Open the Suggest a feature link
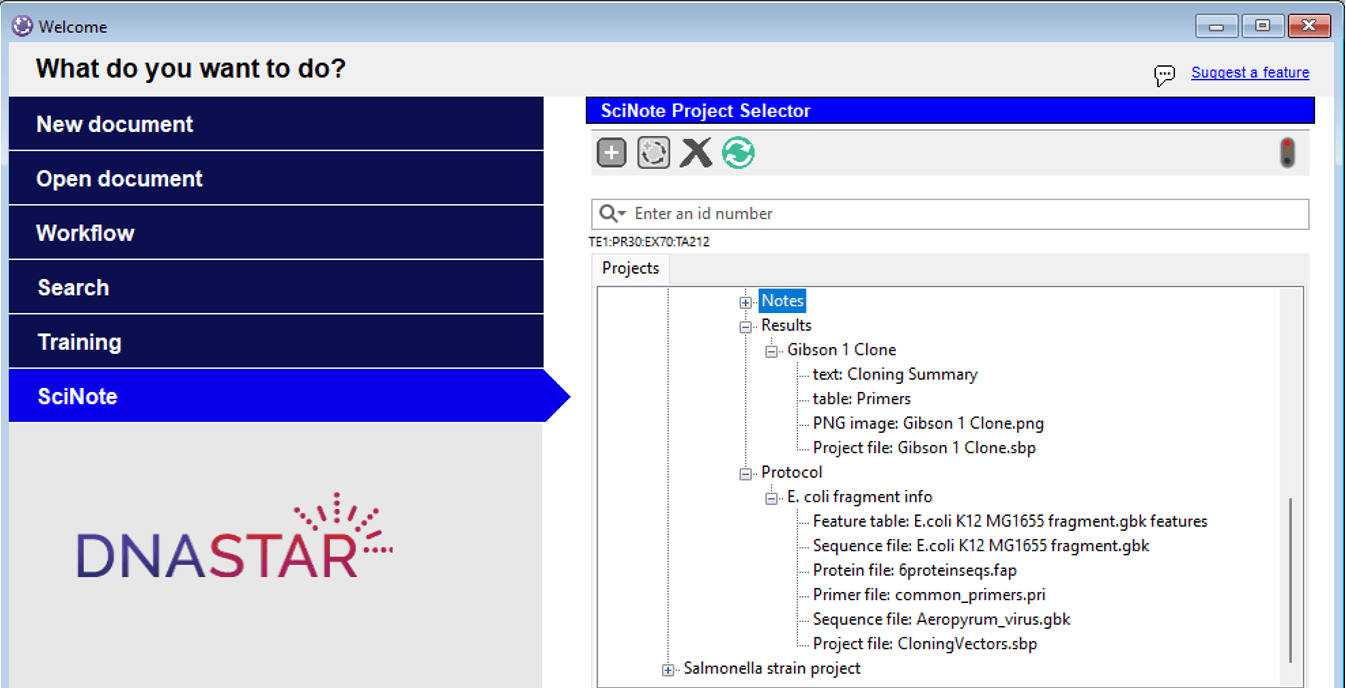Screen dimensions: 1346x688 click(x=1250, y=72)
